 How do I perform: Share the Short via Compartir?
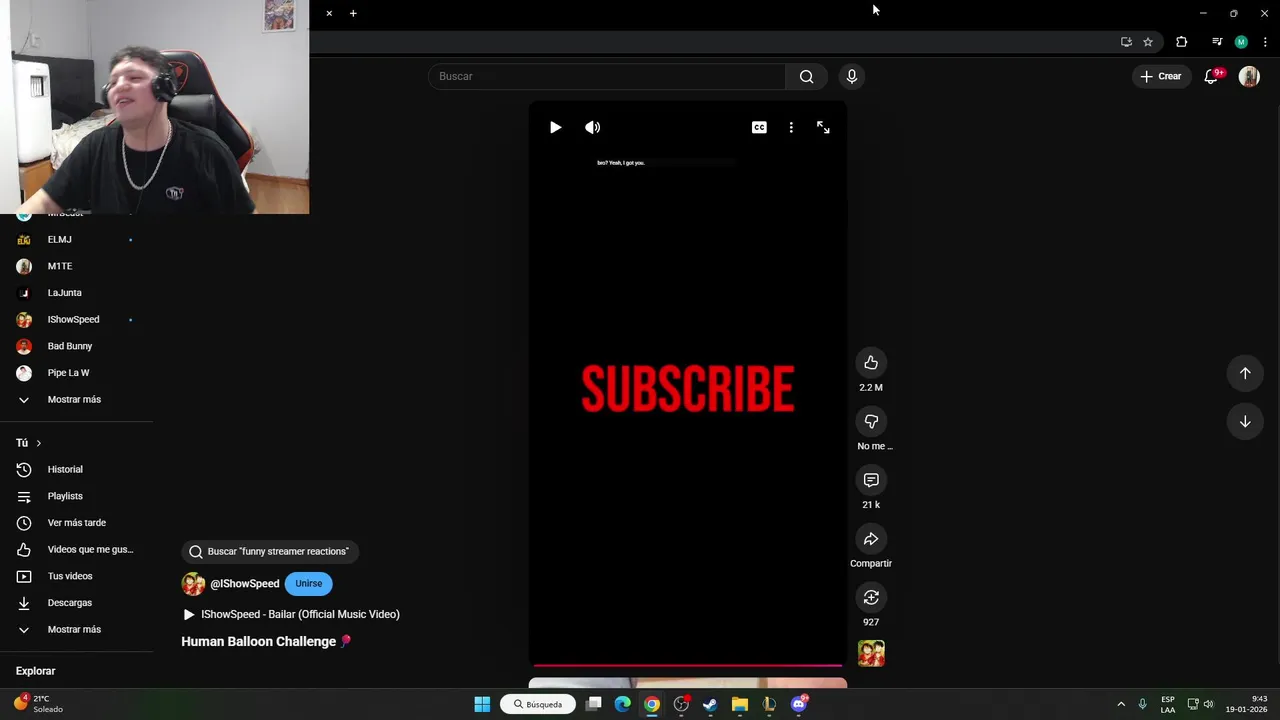click(x=871, y=539)
